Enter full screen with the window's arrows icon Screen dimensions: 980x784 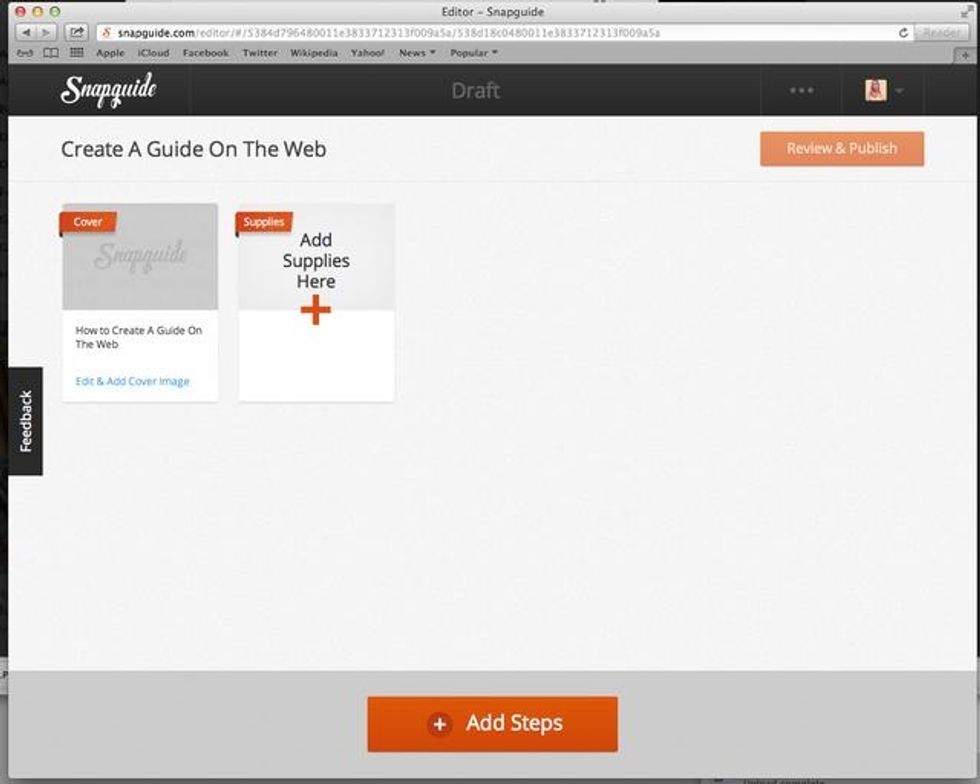point(967,11)
